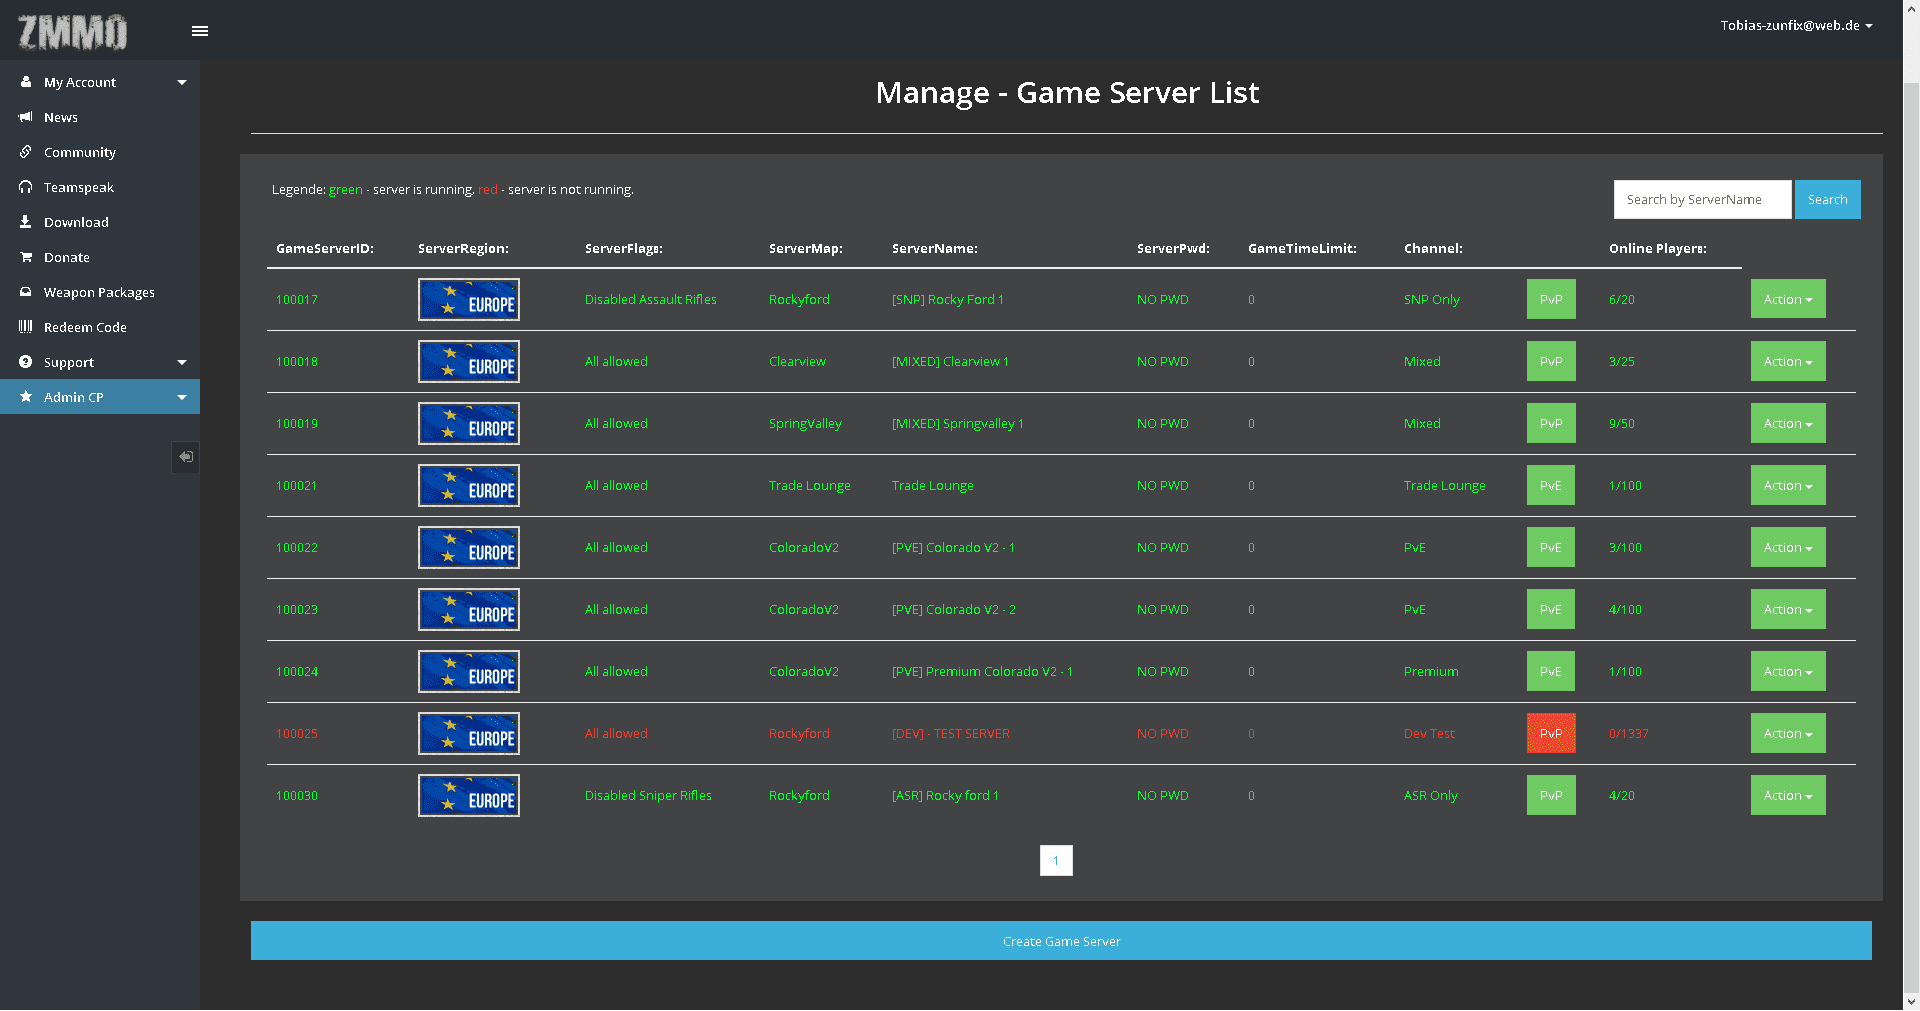The width and height of the screenshot is (1920, 1011).
Task: Open Action dropdown for Colorado V2 - 2
Action: [x=1788, y=609]
